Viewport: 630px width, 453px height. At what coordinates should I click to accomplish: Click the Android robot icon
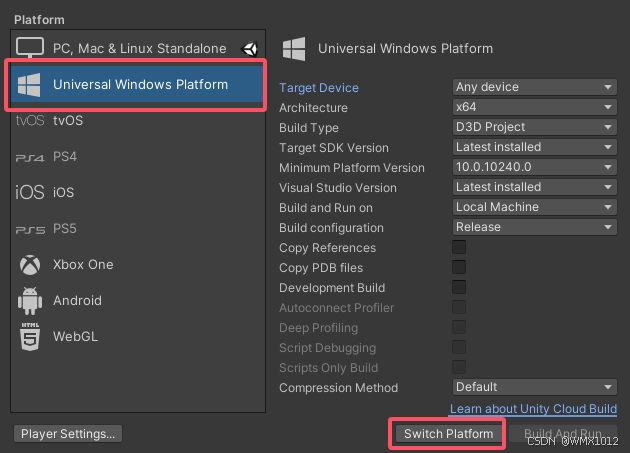click(x=30, y=301)
